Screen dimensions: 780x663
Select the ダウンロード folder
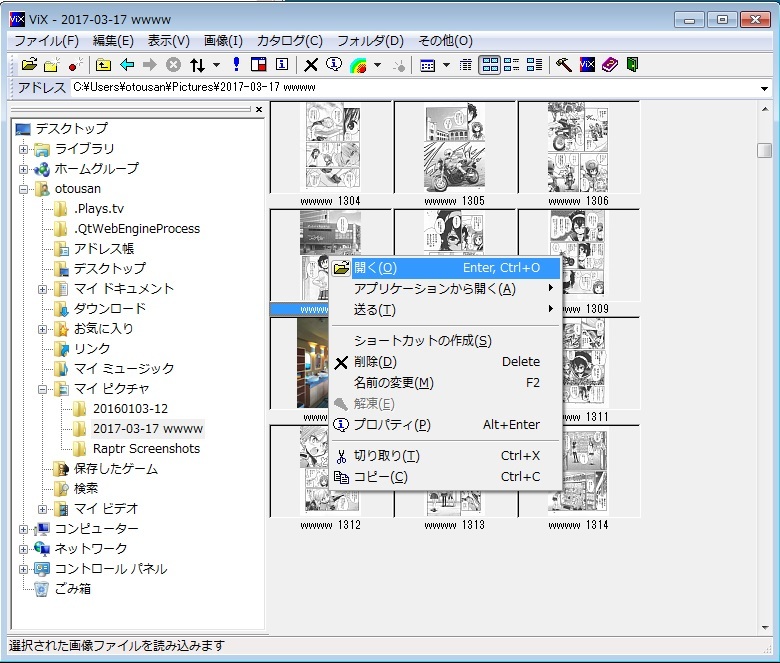tap(100, 309)
